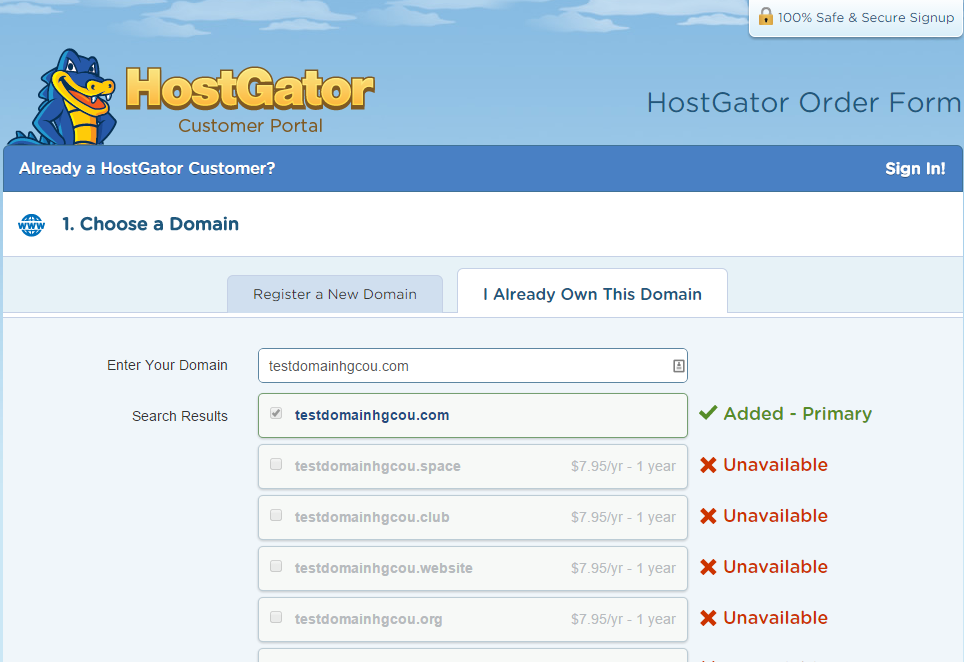This screenshot has height=662, width=964.
Task: Tick the testdomainhgcou.space checkbox
Action: pos(276,464)
